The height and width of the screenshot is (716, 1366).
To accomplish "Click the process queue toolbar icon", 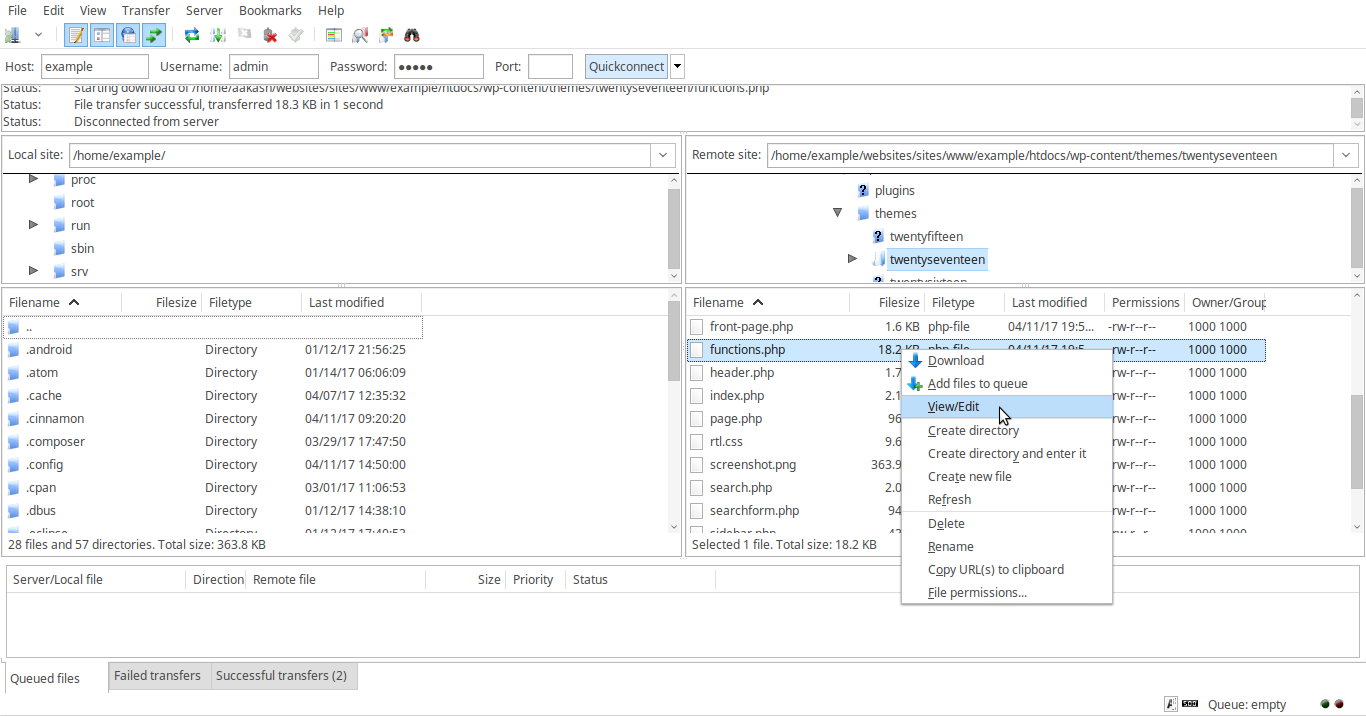I will 218,35.
